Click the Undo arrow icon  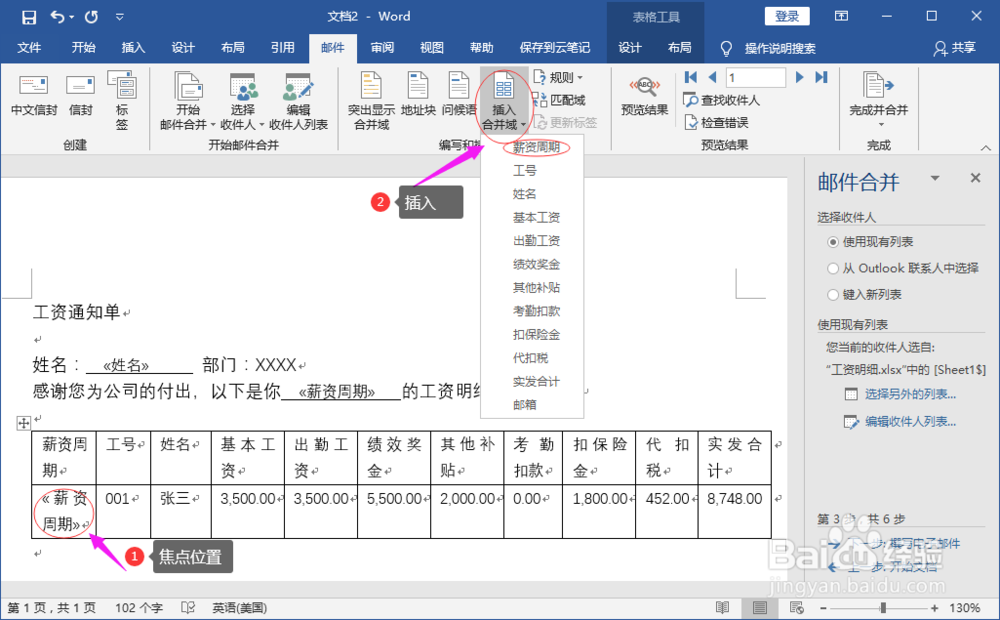[58, 17]
